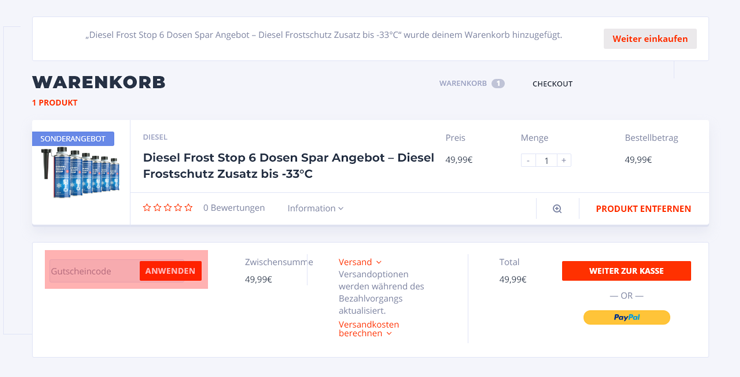This screenshot has height=377, width=740.
Task: Click the magnifier zoom icon for the product
Action: pos(557,209)
